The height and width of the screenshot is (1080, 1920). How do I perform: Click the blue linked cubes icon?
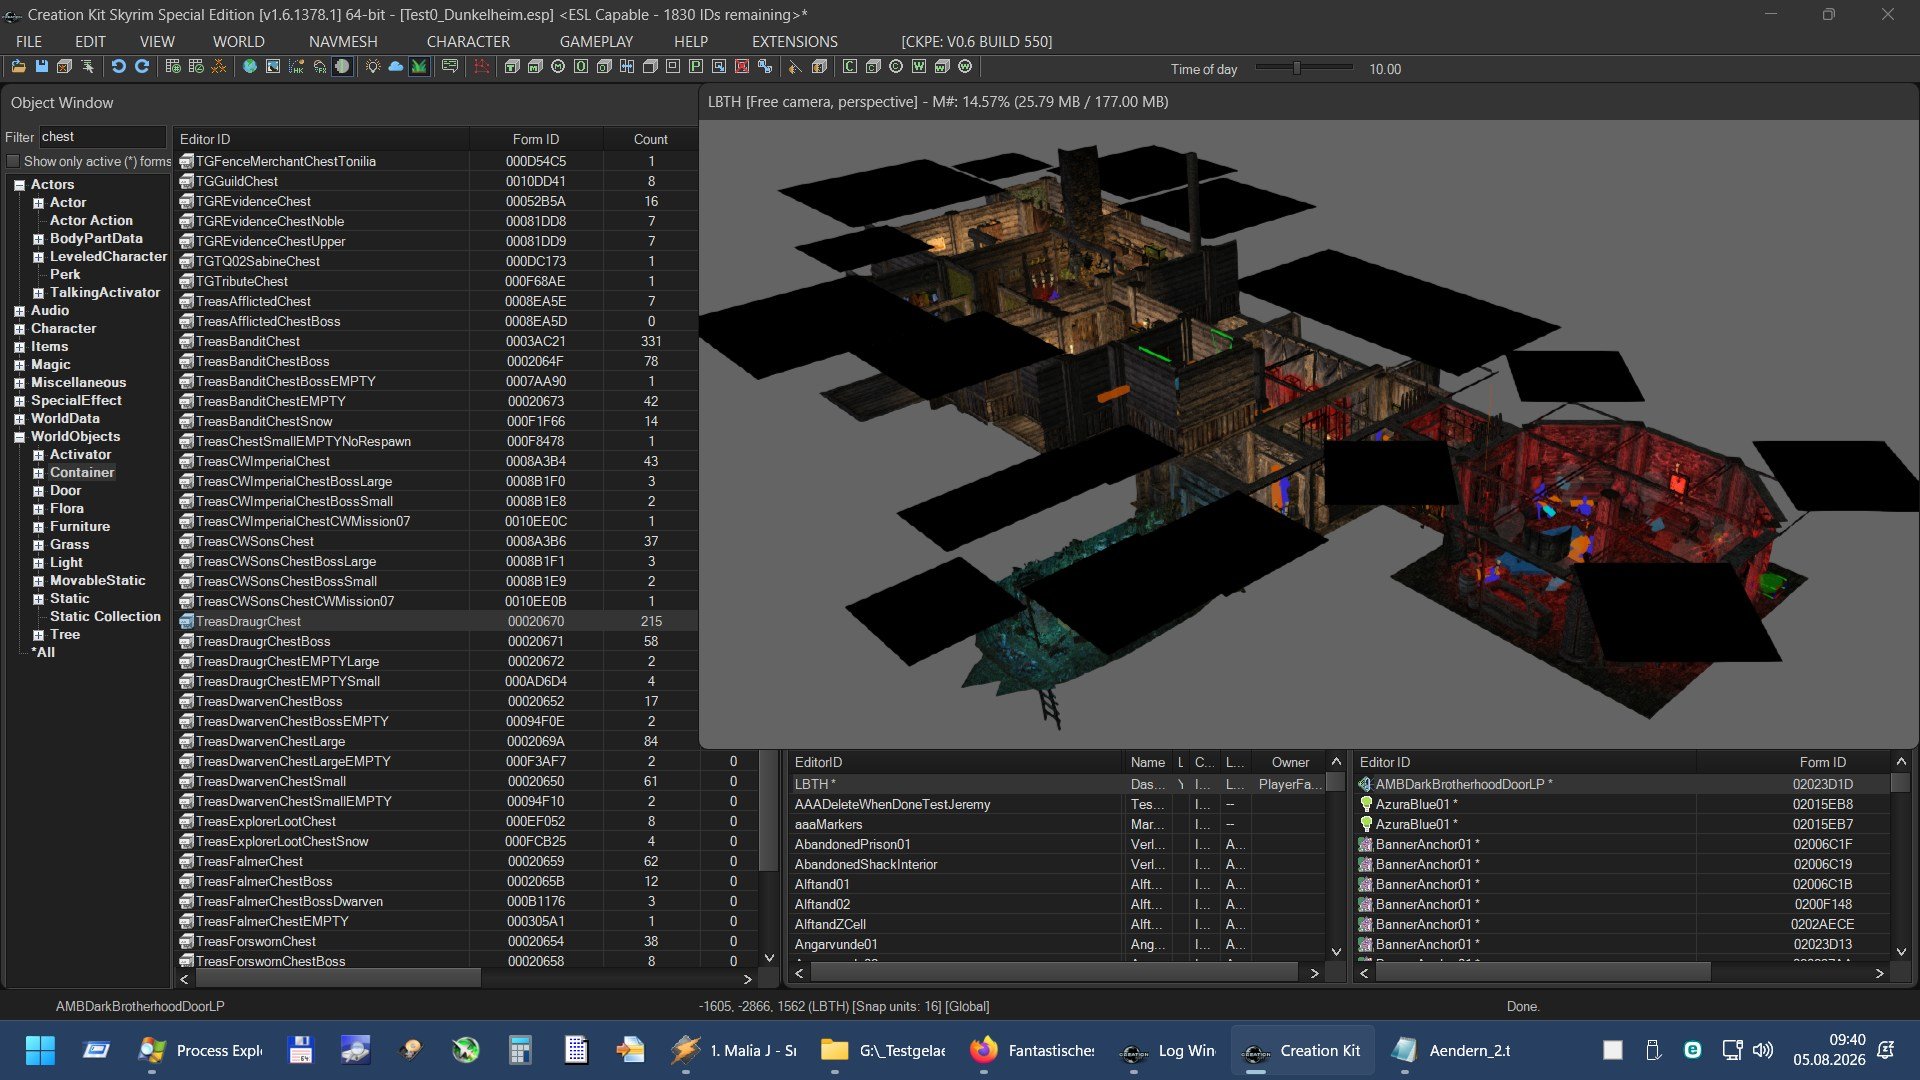tap(765, 67)
